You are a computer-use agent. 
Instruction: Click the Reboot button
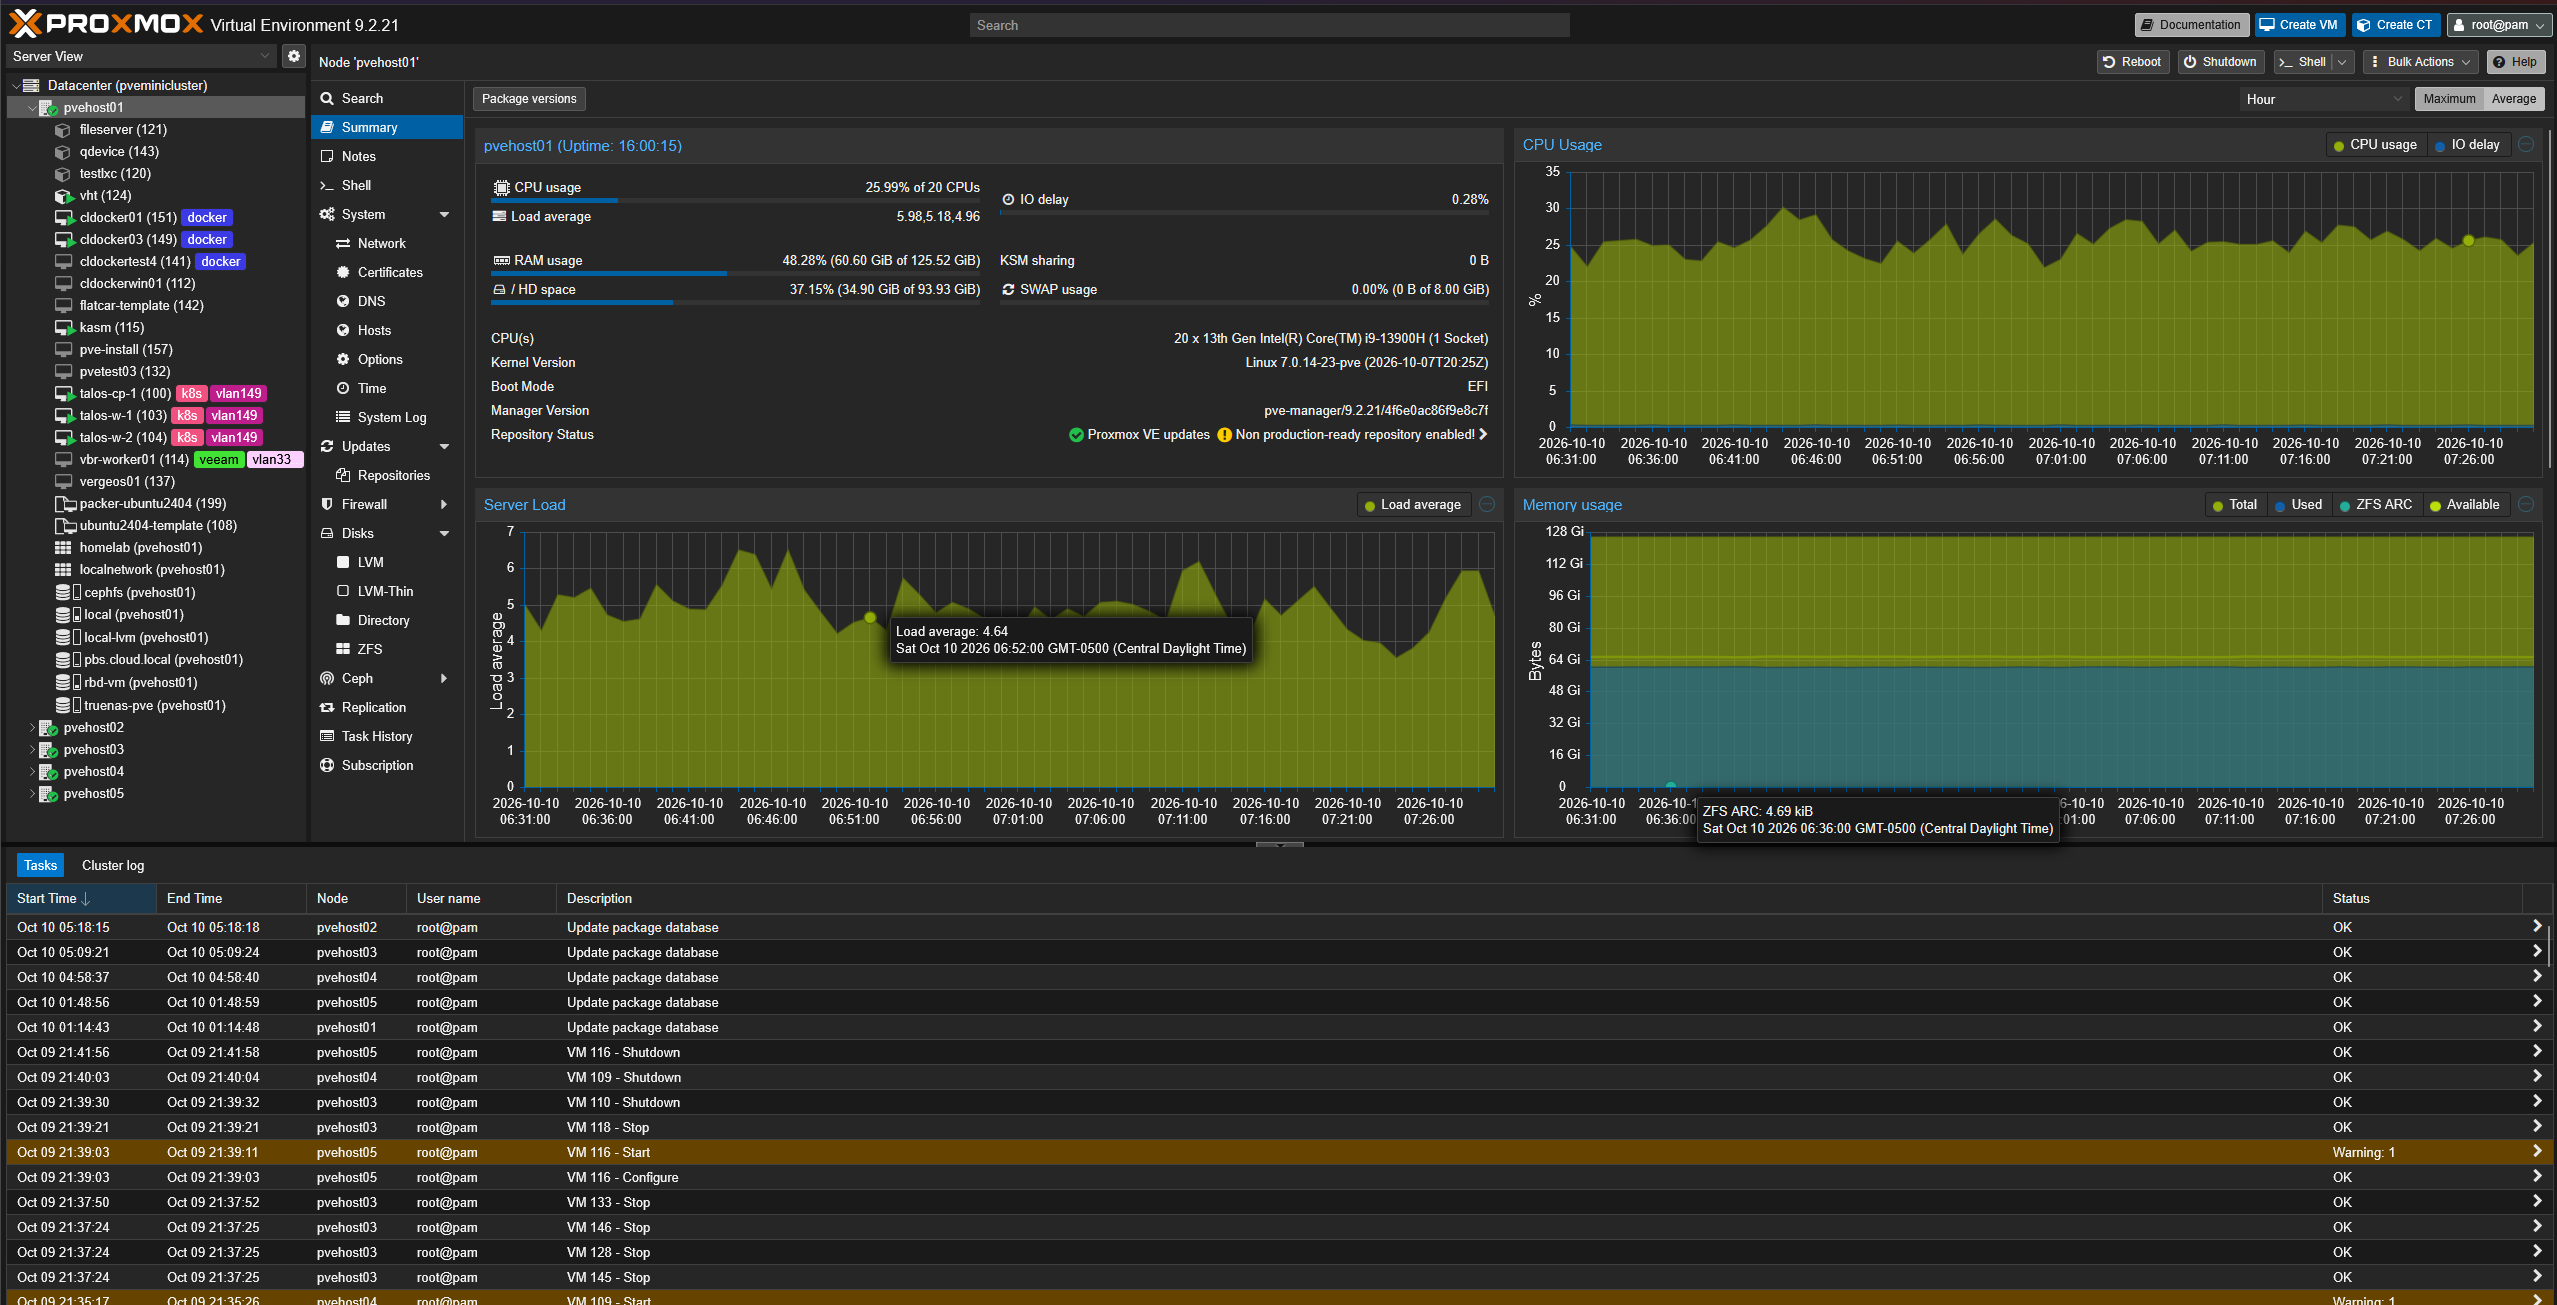pos(2132,62)
